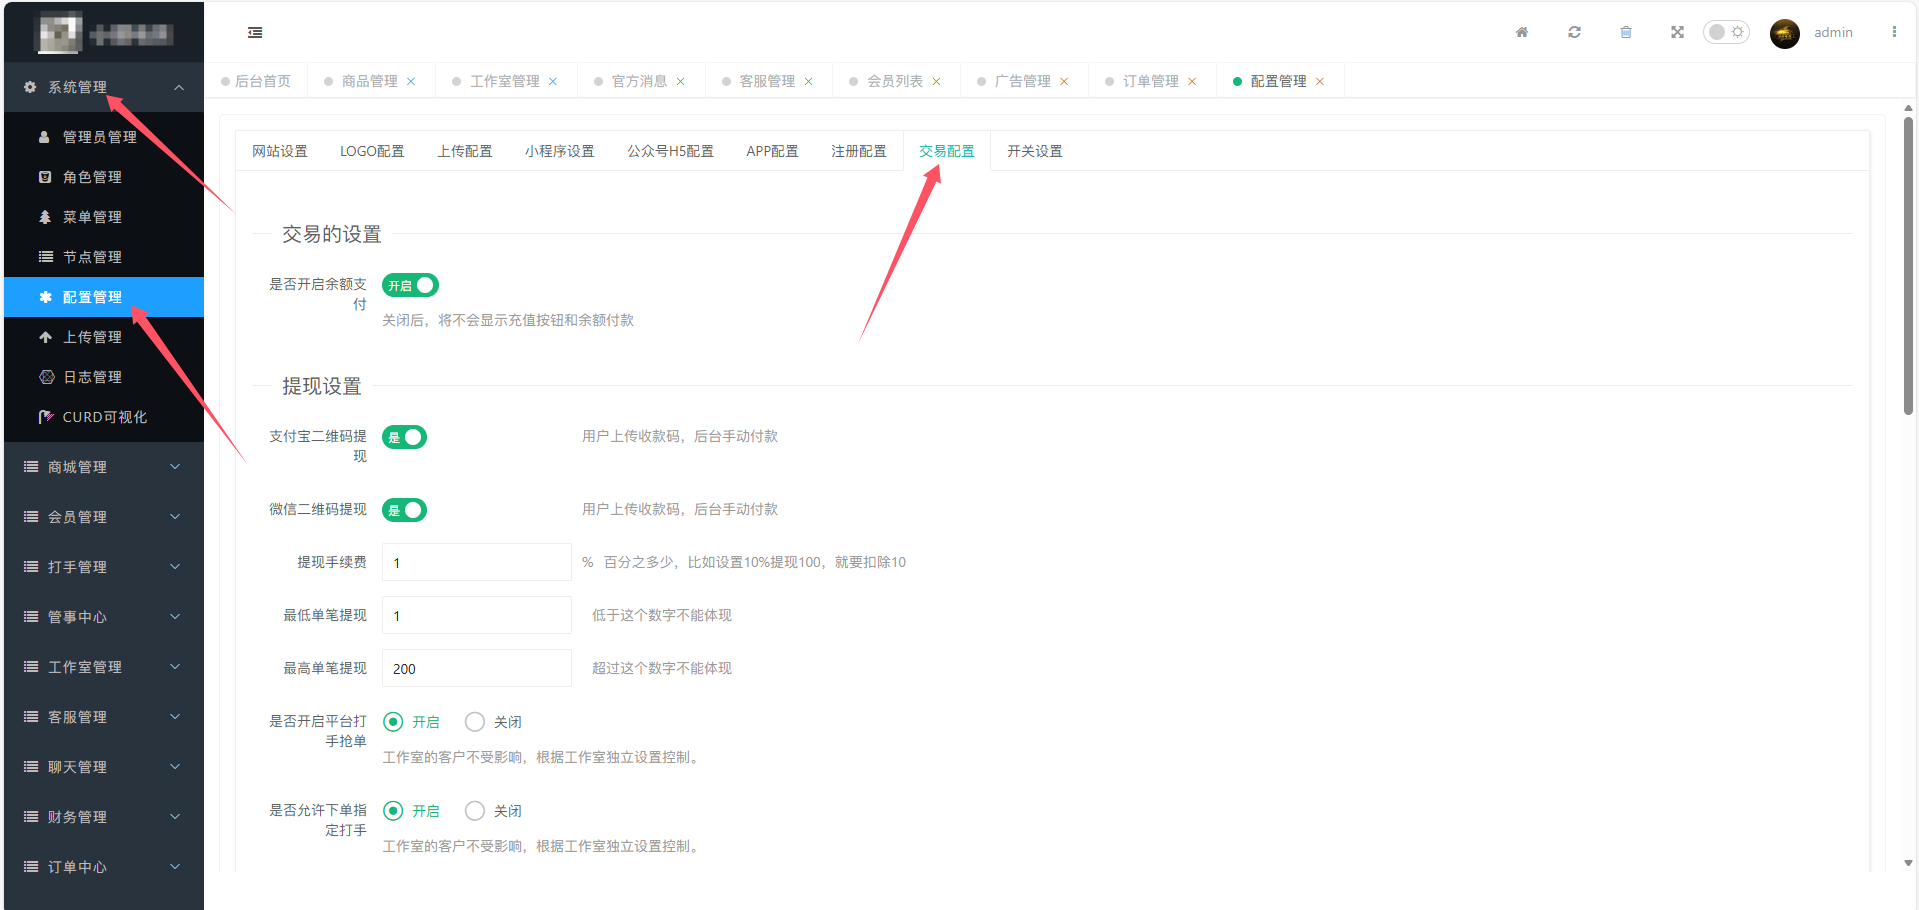The image size is (1919, 910).
Task: Go to 日志管理 in sidebar
Action: click(x=92, y=377)
